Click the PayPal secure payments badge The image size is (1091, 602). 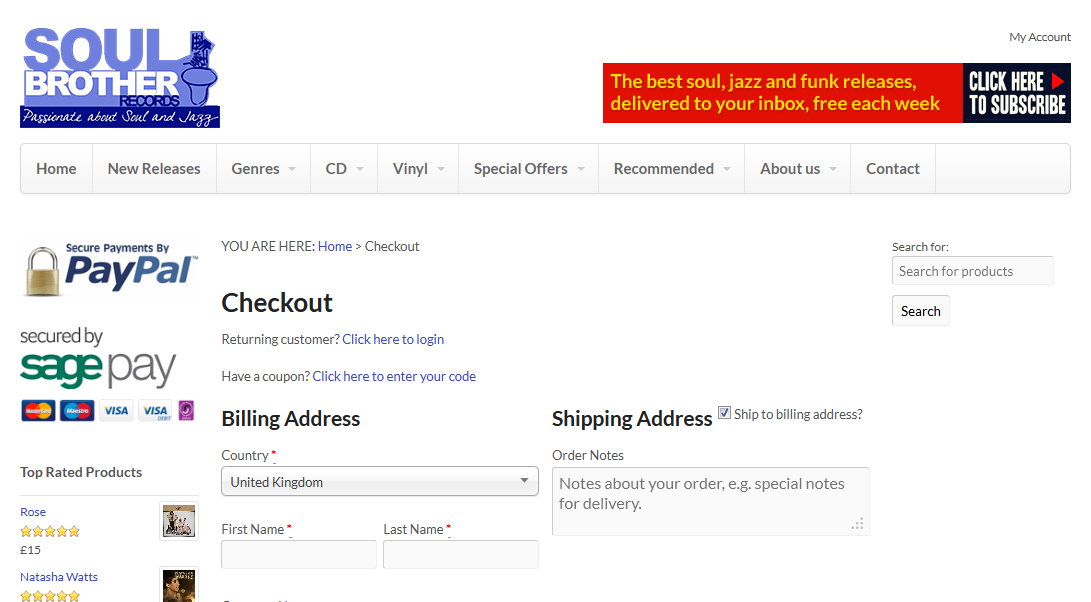(x=110, y=269)
